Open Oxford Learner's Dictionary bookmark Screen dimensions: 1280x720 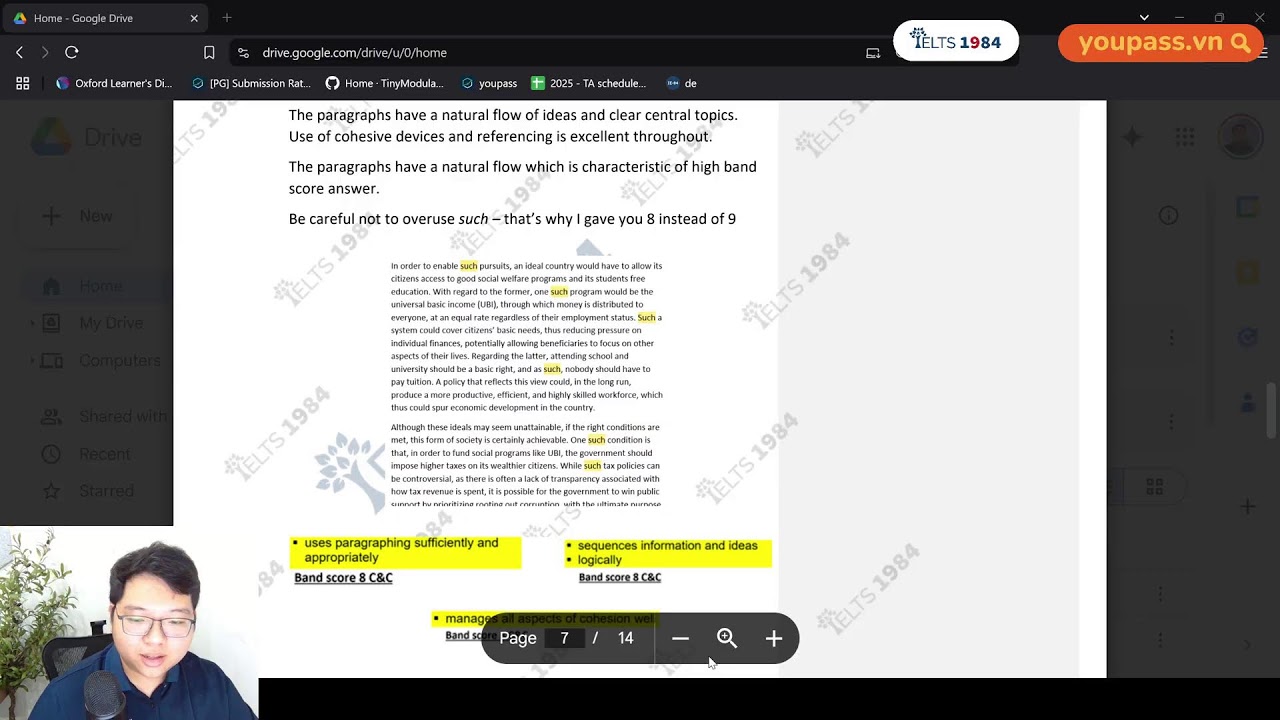point(114,83)
